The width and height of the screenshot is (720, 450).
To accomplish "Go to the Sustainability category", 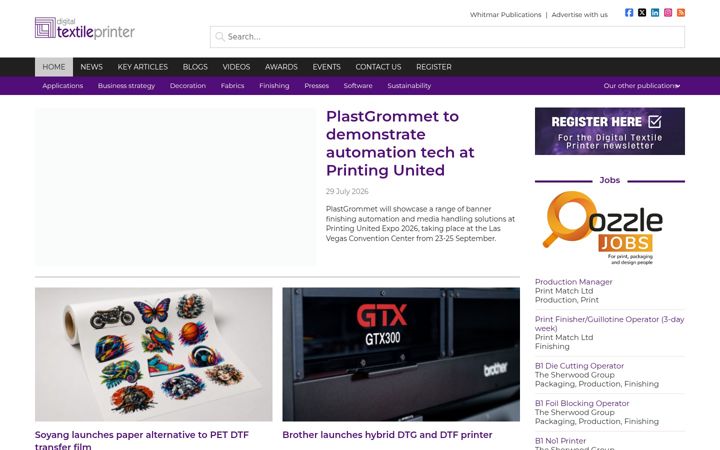I will [x=409, y=86].
